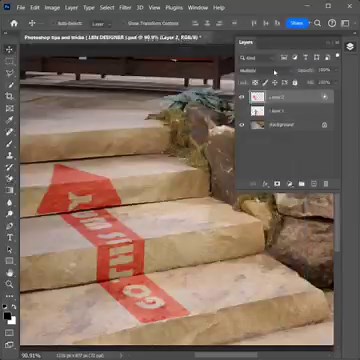The height and width of the screenshot is (360, 360).
Task: Select the Hand tool
Action: (9, 273)
